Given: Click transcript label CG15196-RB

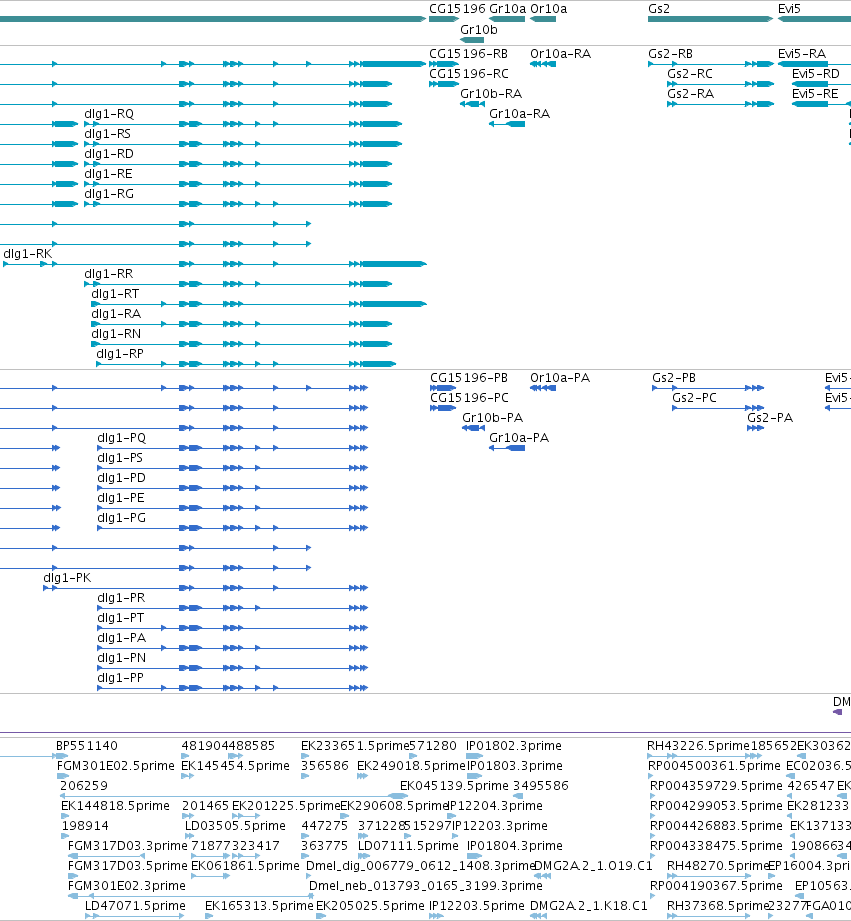Looking at the screenshot, I should [469, 54].
